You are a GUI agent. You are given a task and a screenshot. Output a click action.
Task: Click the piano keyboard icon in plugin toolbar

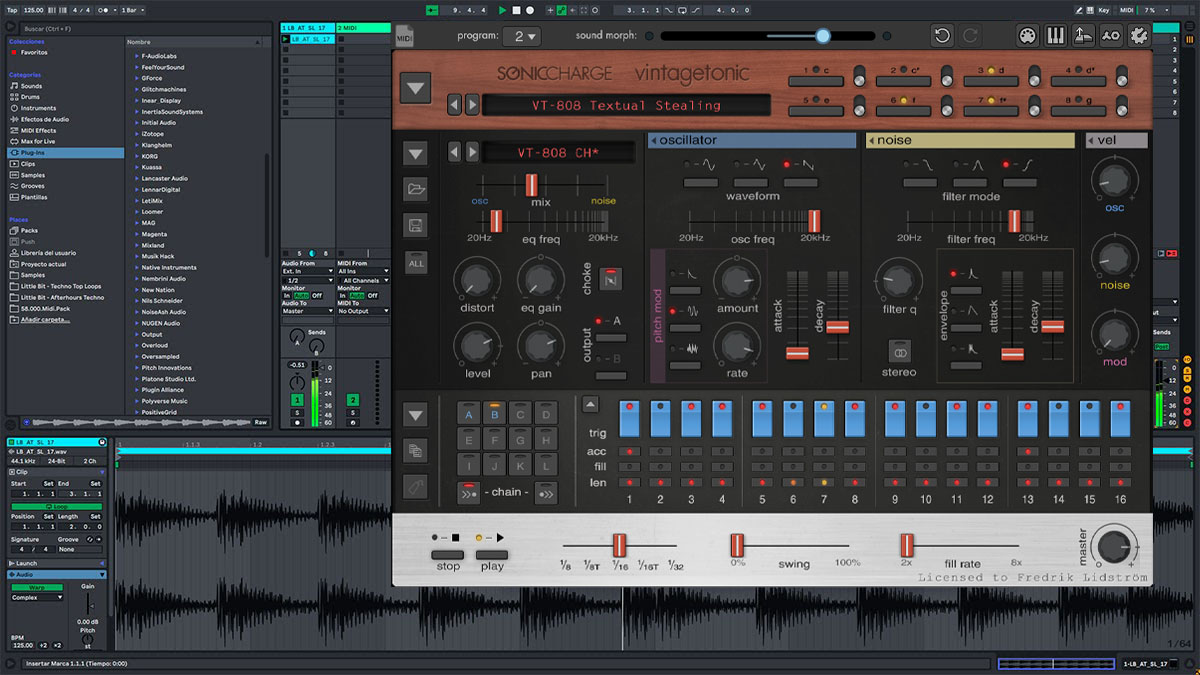click(x=1055, y=36)
